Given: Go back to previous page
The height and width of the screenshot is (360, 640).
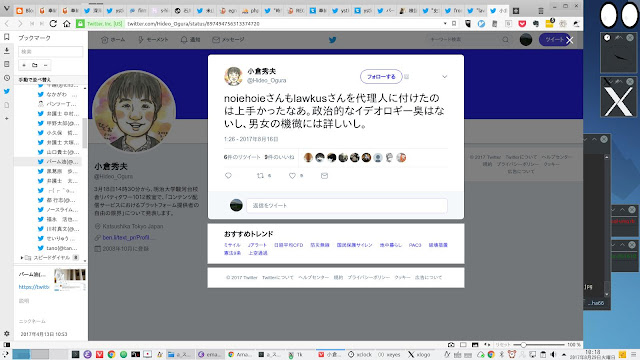Looking at the screenshot, I should coord(7,24).
